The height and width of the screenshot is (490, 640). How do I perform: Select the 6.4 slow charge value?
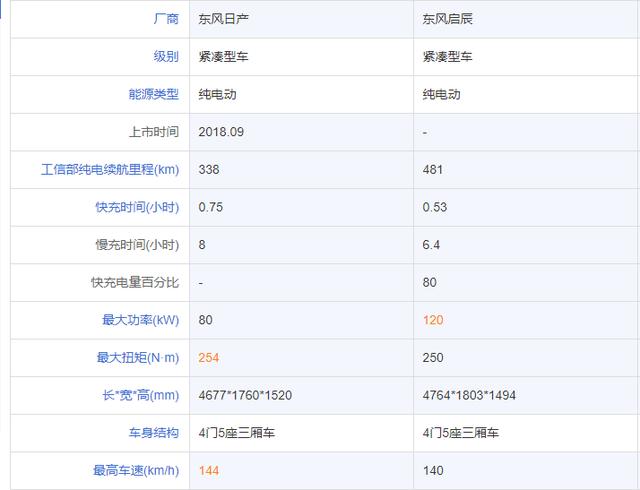(x=431, y=245)
